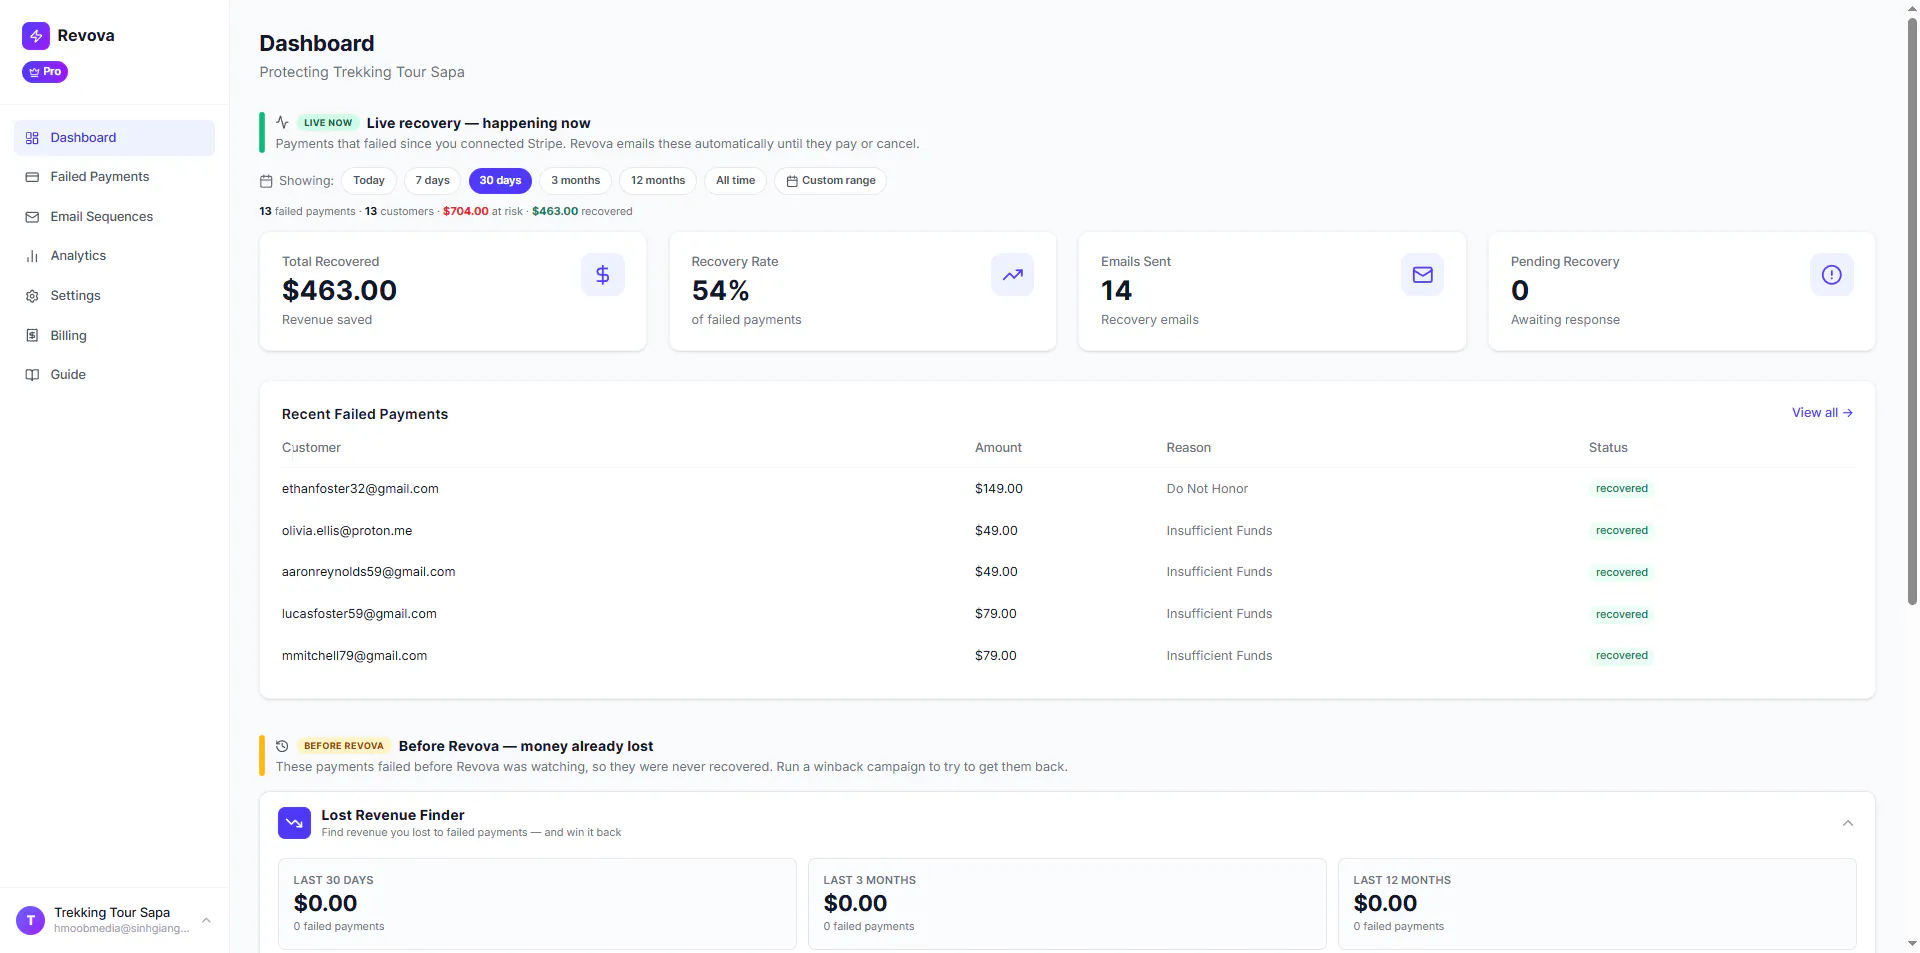Click the Lost Revenue Finder trend-down icon
Image resolution: width=1920 pixels, height=953 pixels.
click(x=294, y=823)
